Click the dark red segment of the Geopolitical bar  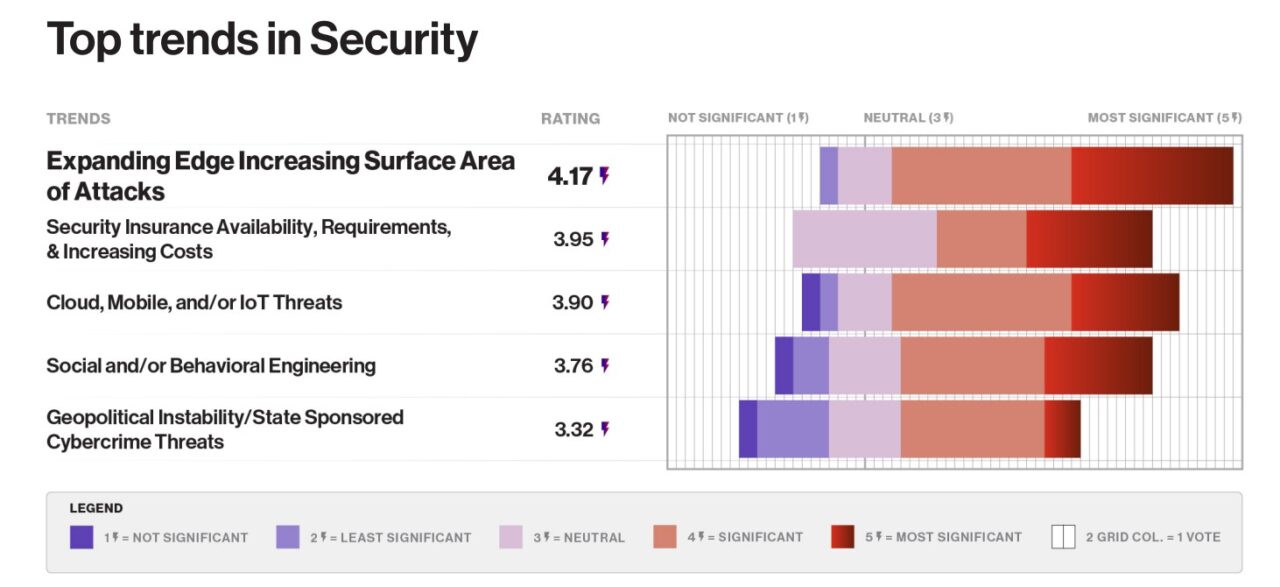(x=1062, y=429)
